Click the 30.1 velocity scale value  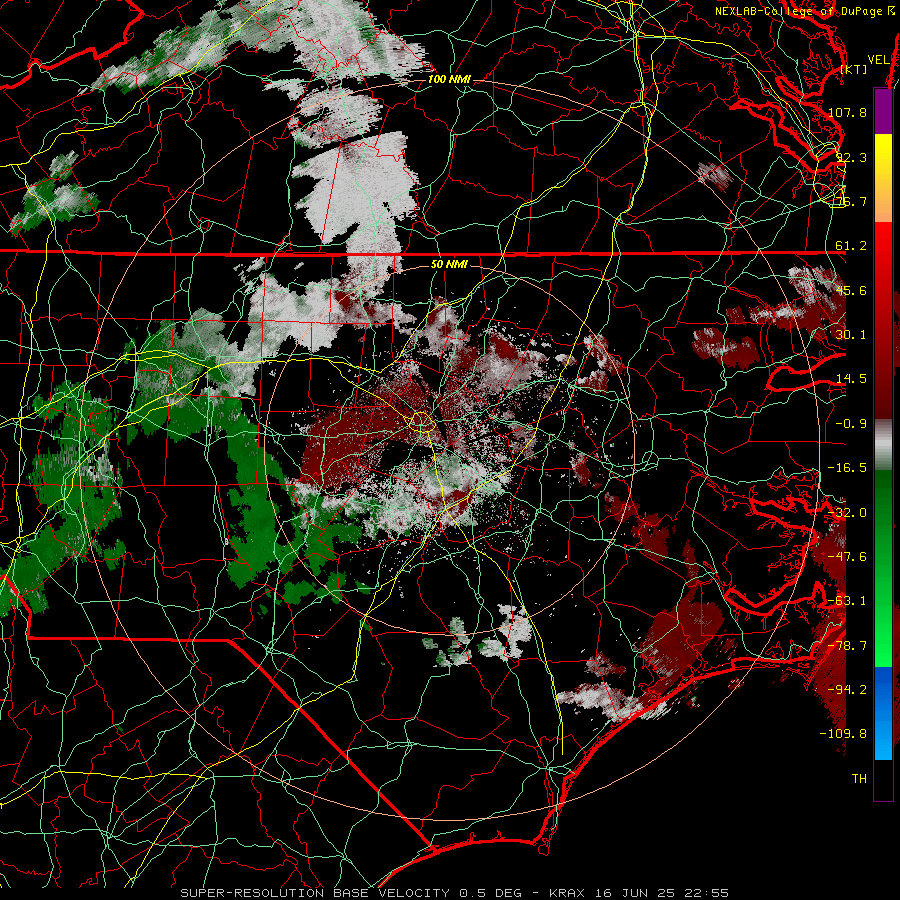851,335
